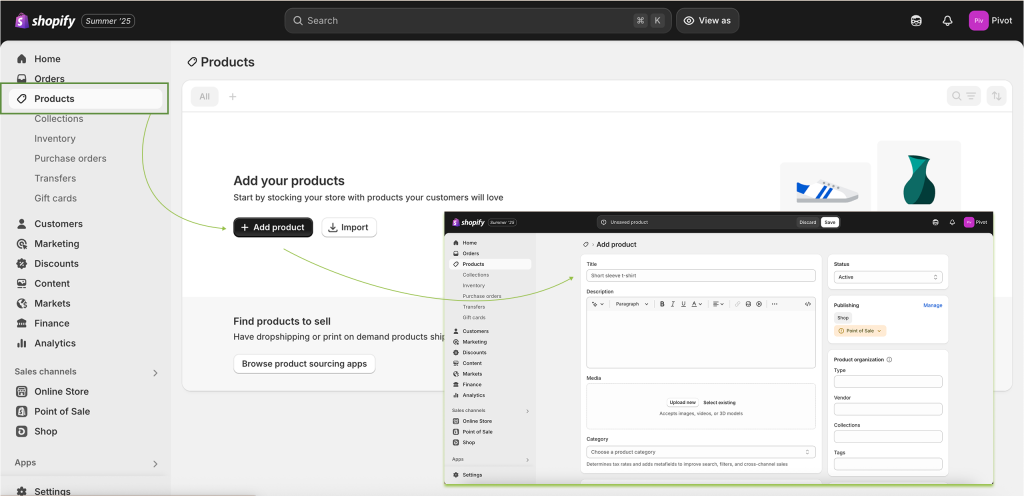Open the Paragraph style dropdown
This screenshot has height=496, width=1024.
point(632,304)
